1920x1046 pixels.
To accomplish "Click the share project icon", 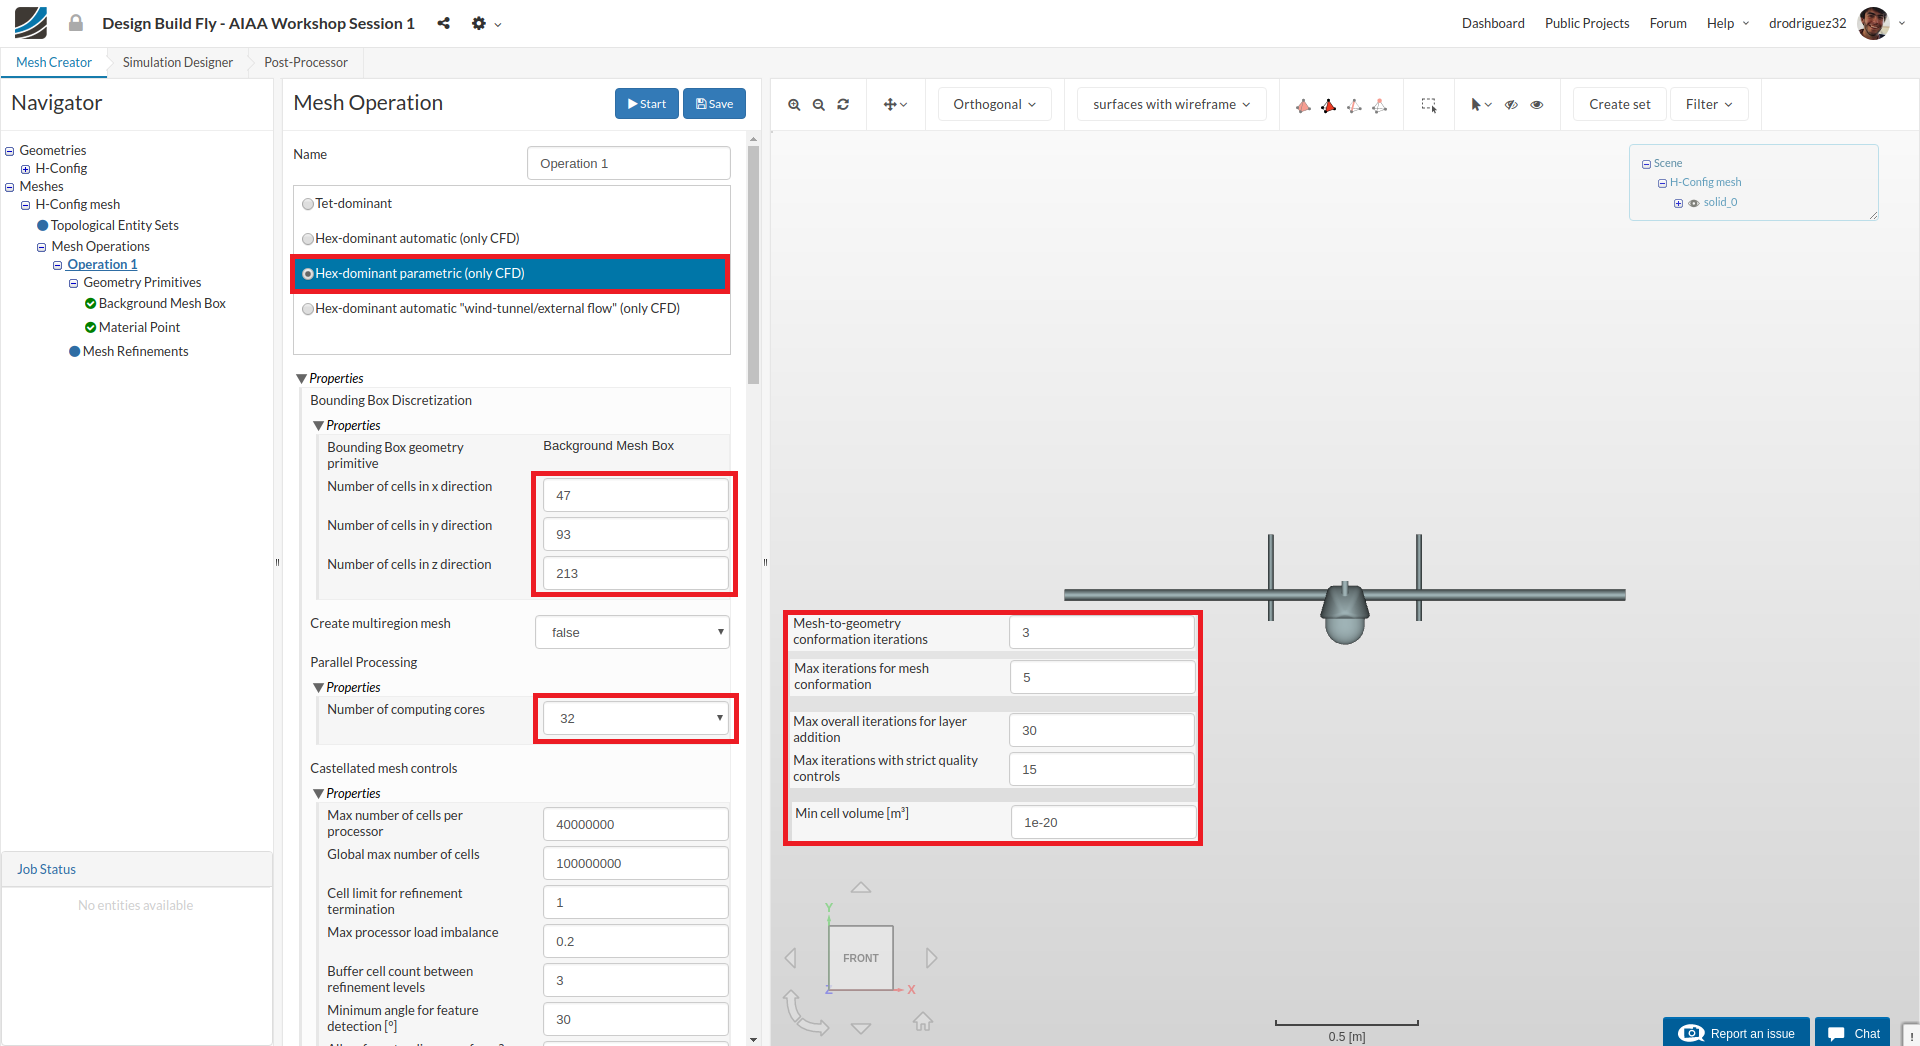I will pyautogui.click(x=443, y=23).
